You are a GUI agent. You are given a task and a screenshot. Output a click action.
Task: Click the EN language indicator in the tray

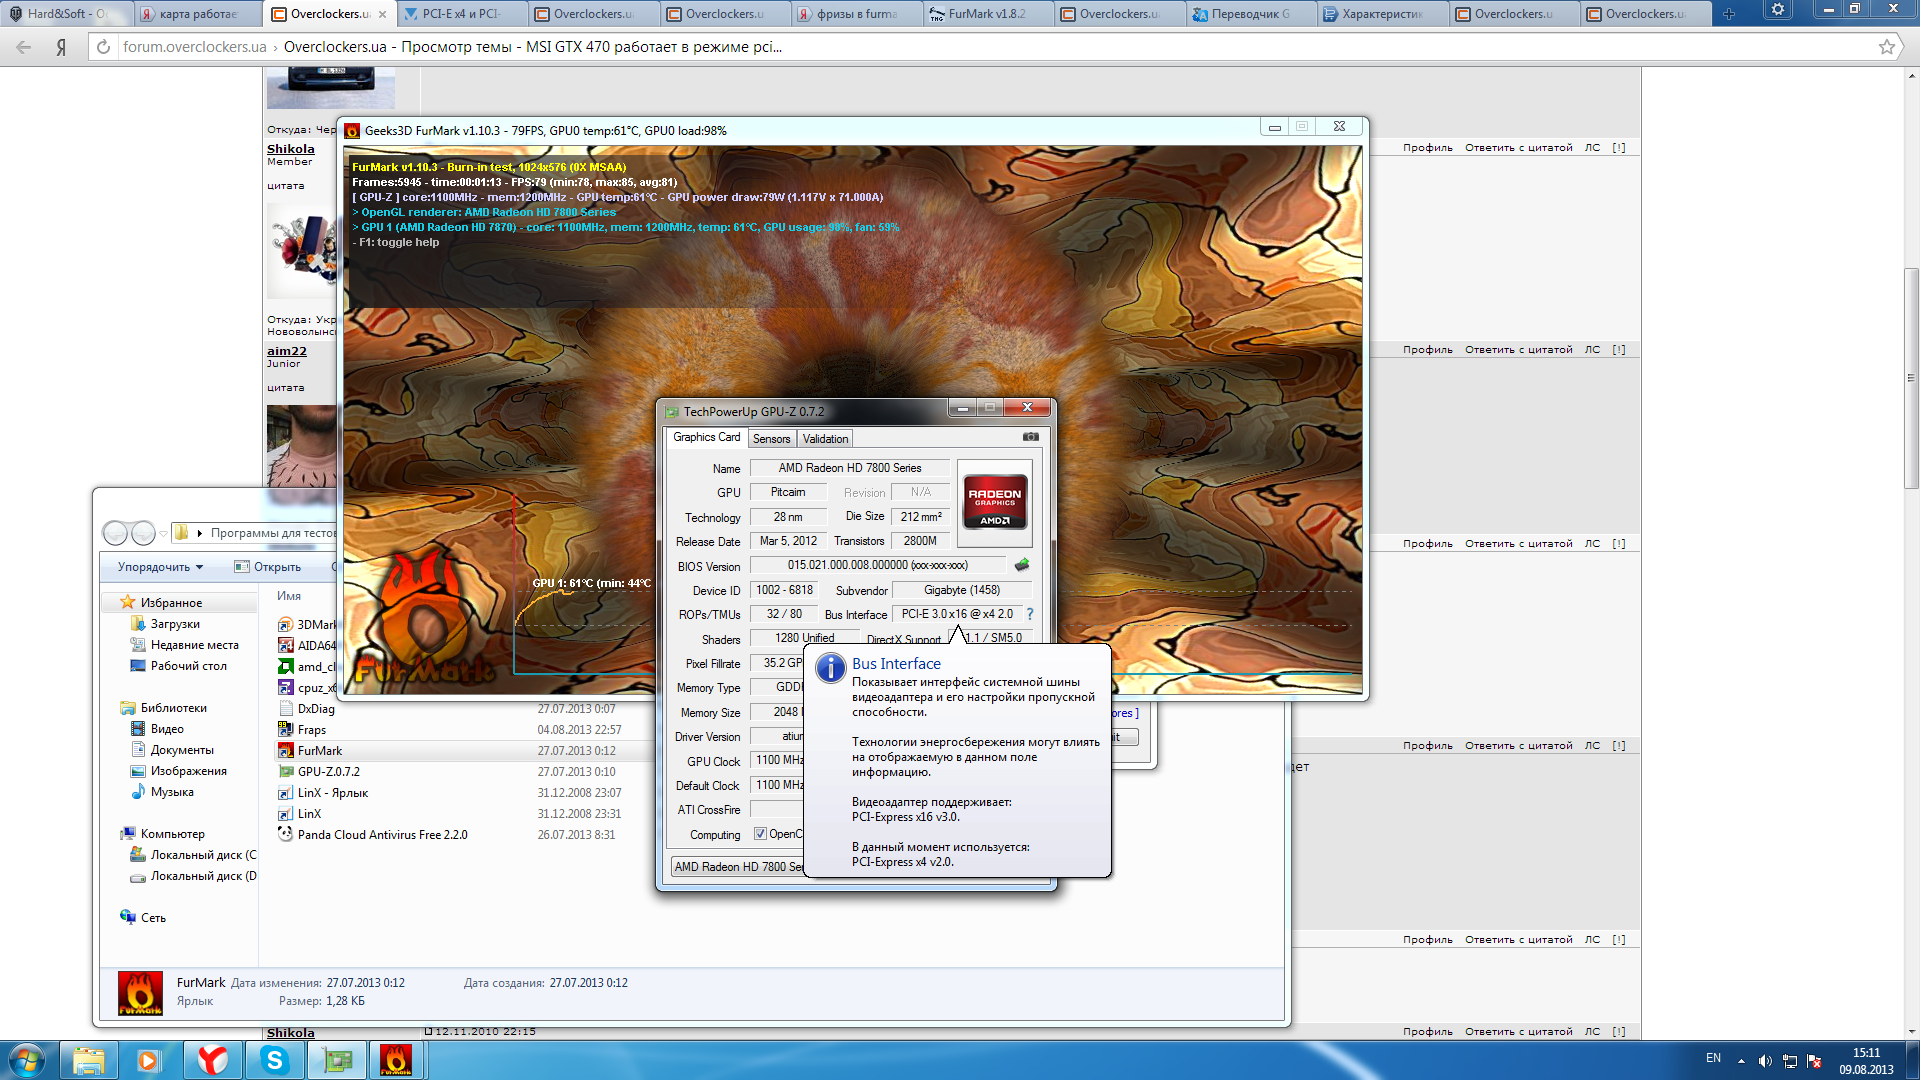tap(1713, 1058)
